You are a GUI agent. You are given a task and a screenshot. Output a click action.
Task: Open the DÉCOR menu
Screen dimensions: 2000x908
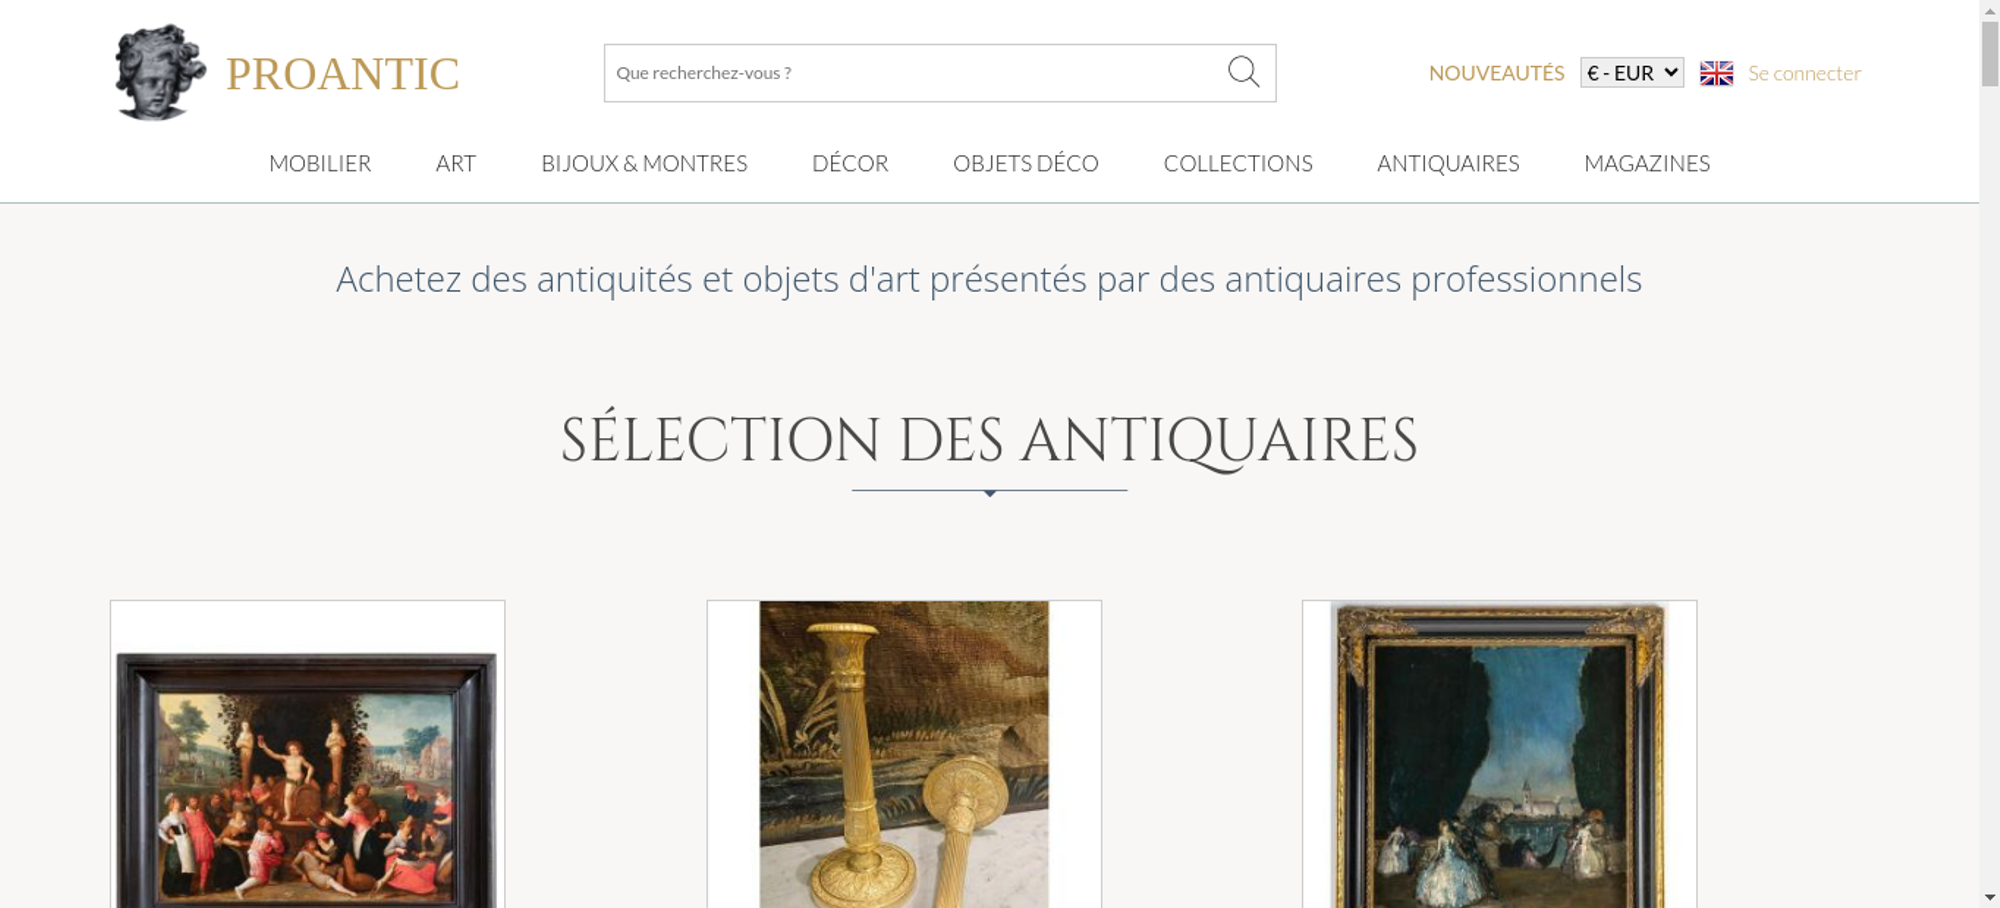pos(850,163)
